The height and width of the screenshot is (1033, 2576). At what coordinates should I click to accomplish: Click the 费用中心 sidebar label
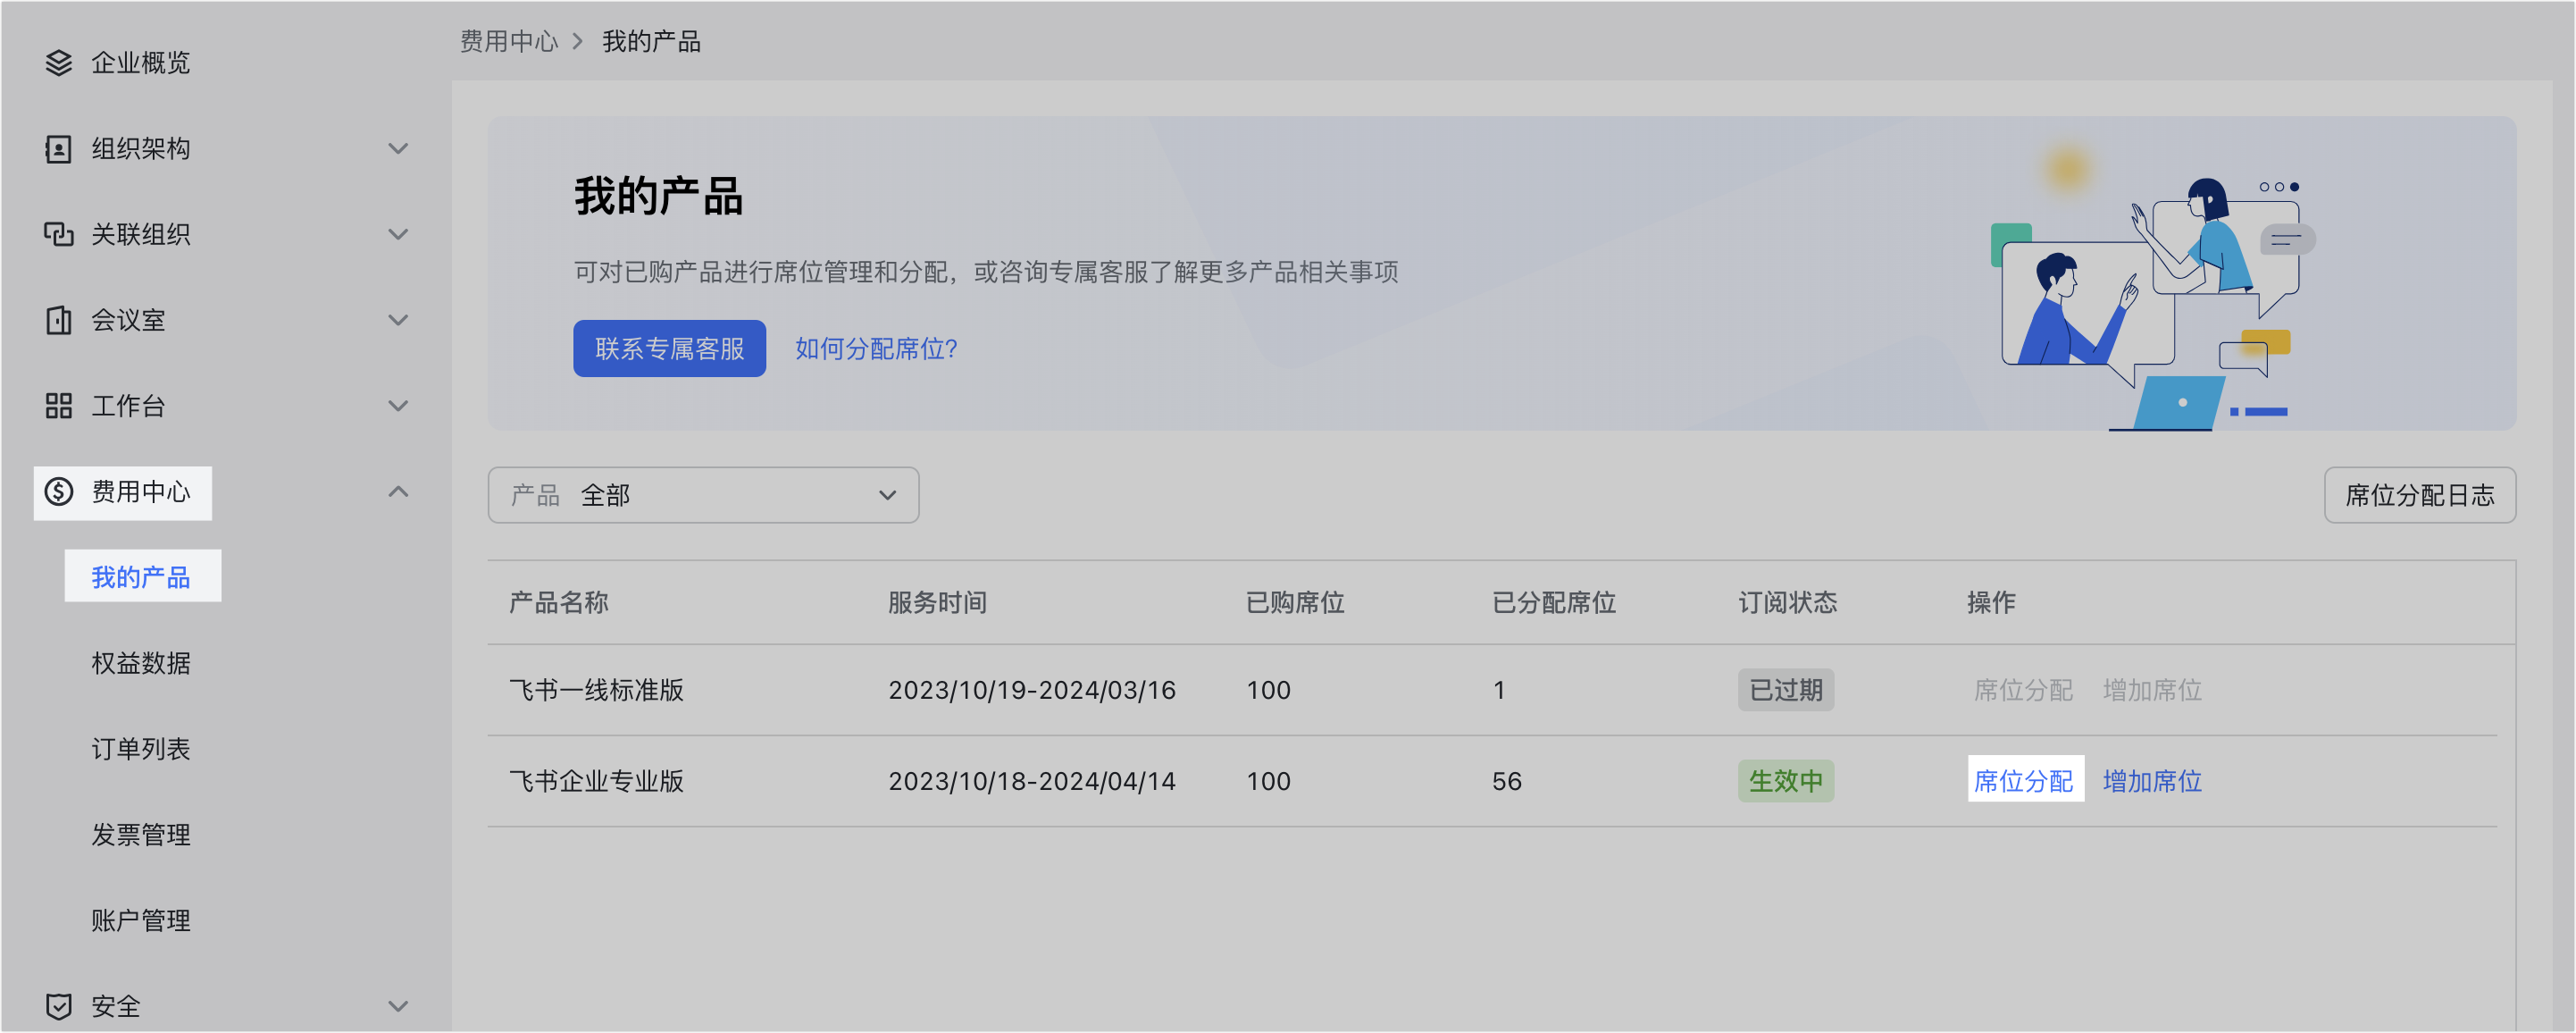tap(141, 492)
